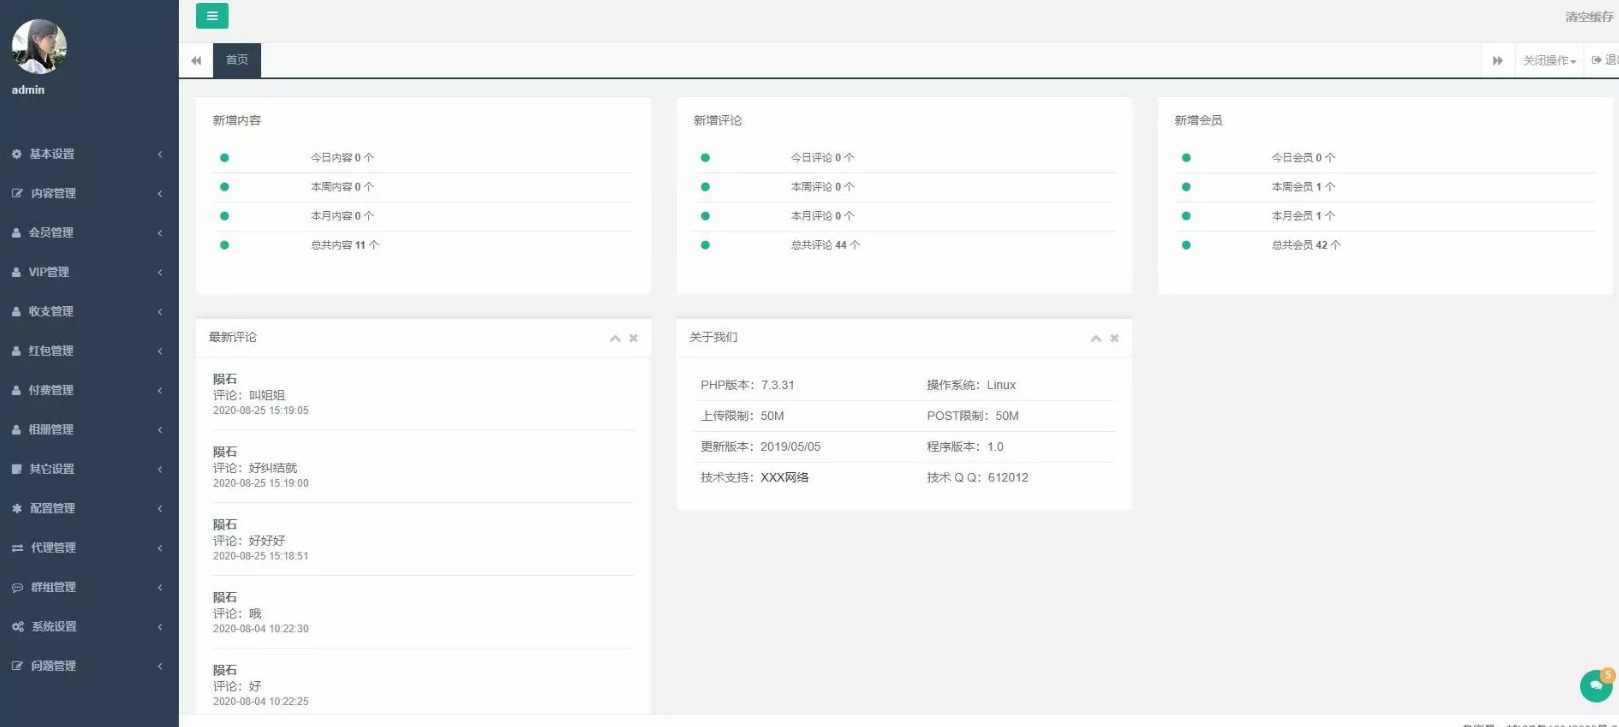Click the tab scroll-left double arrow
Image resolution: width=1619 pixels, height=727 pixels.
pyautogui.click(x=196, y=61)
